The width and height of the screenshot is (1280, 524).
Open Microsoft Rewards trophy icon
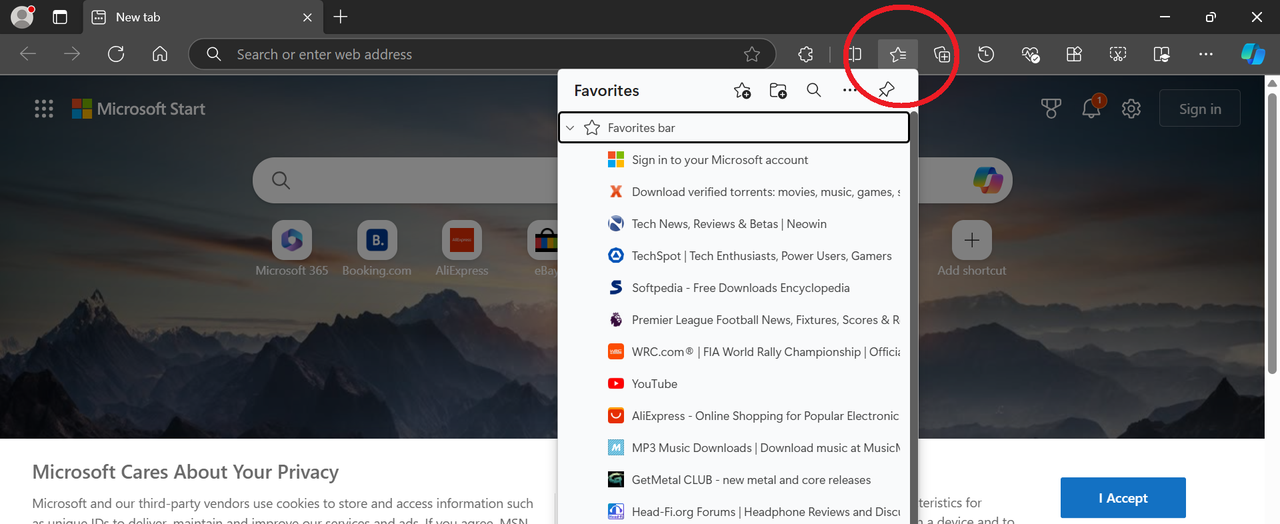click(x=1051, y=109)
